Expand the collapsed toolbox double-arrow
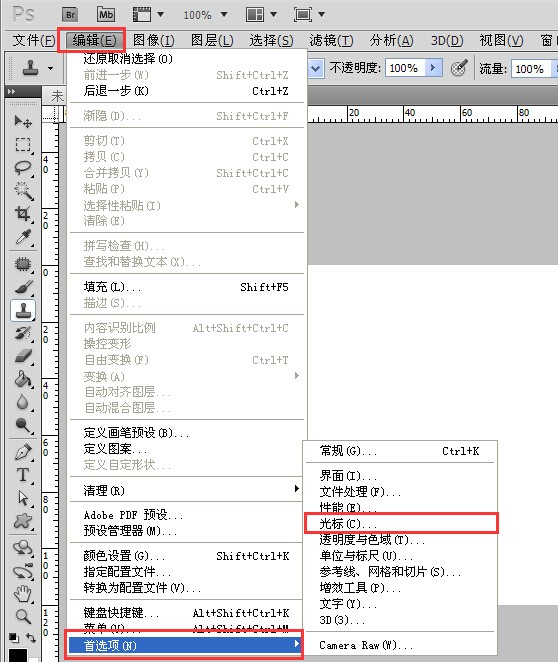Image resolution: width=558 pixels, height=662 pixels. click(12, 91)
